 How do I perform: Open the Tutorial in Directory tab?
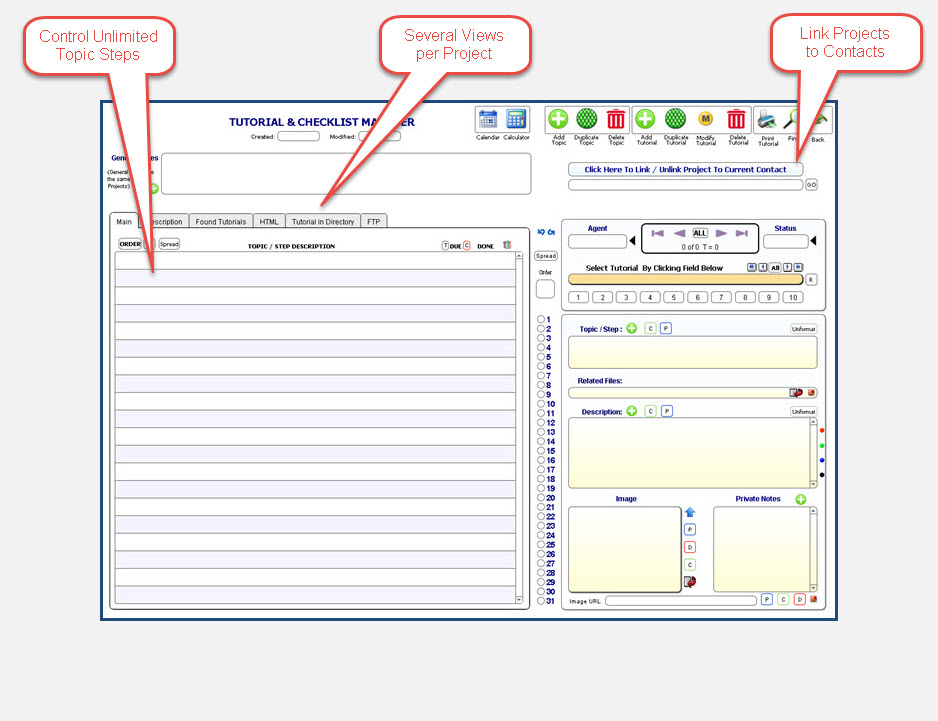[323, 222]
